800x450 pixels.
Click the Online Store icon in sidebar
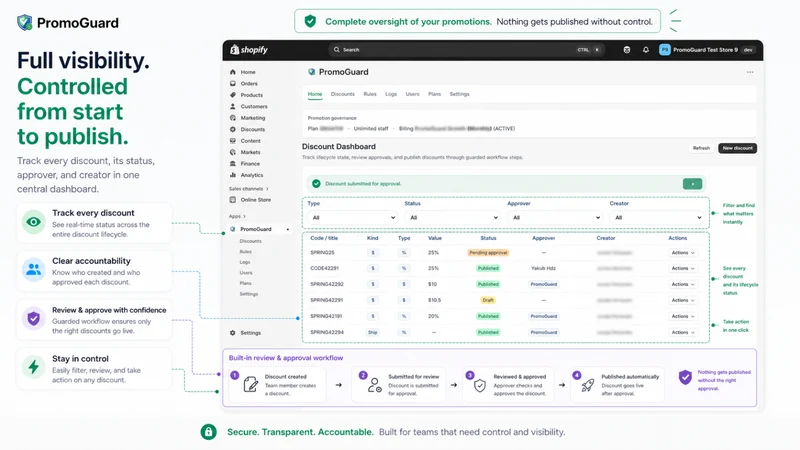tap(233, 199)
